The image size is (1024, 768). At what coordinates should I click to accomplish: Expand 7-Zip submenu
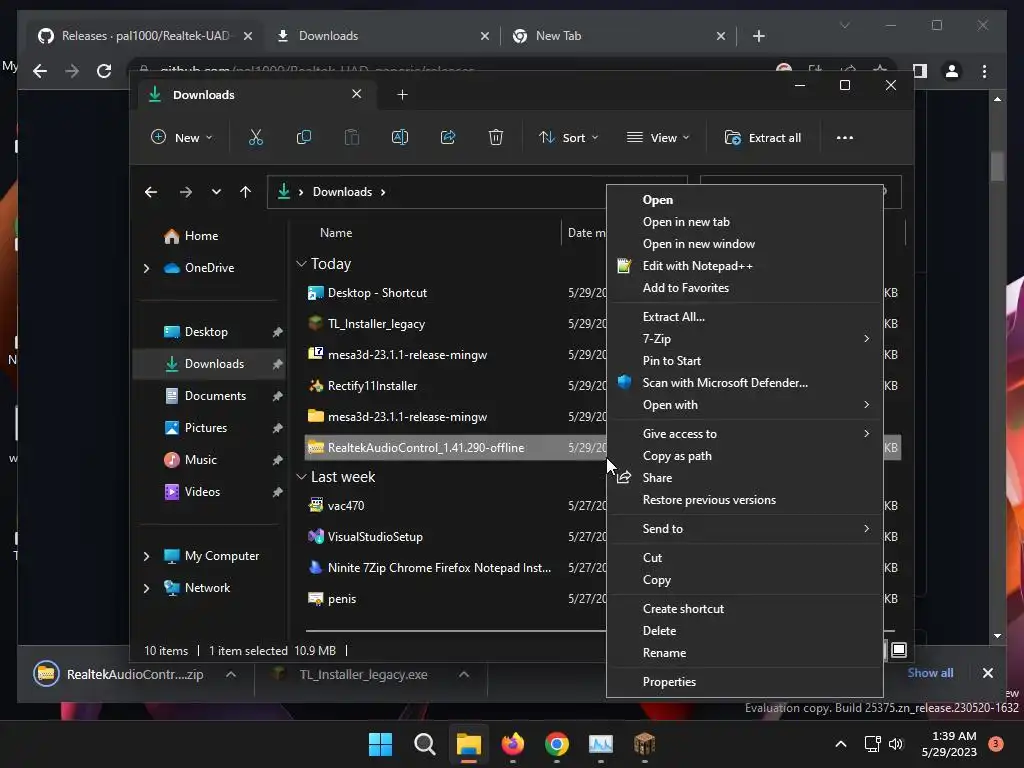(744, 339)
